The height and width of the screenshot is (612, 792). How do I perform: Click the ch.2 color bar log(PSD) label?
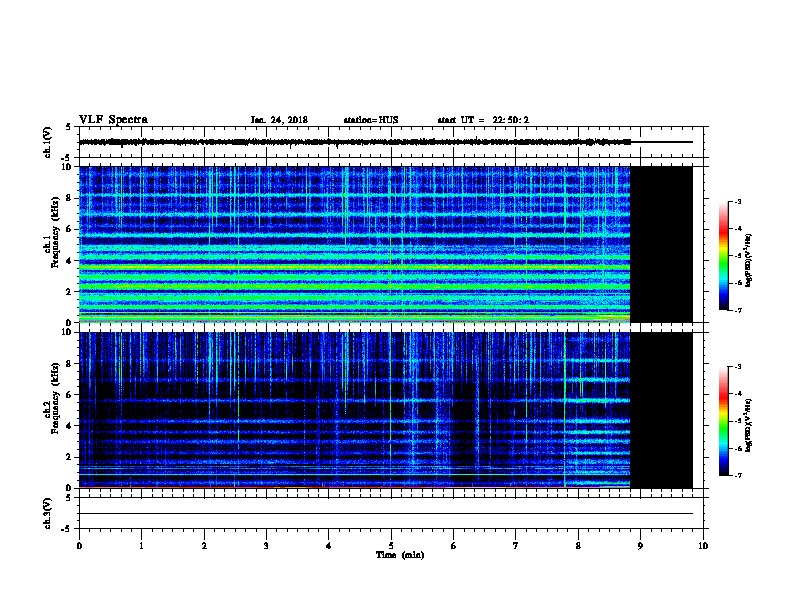click(749, 425)
